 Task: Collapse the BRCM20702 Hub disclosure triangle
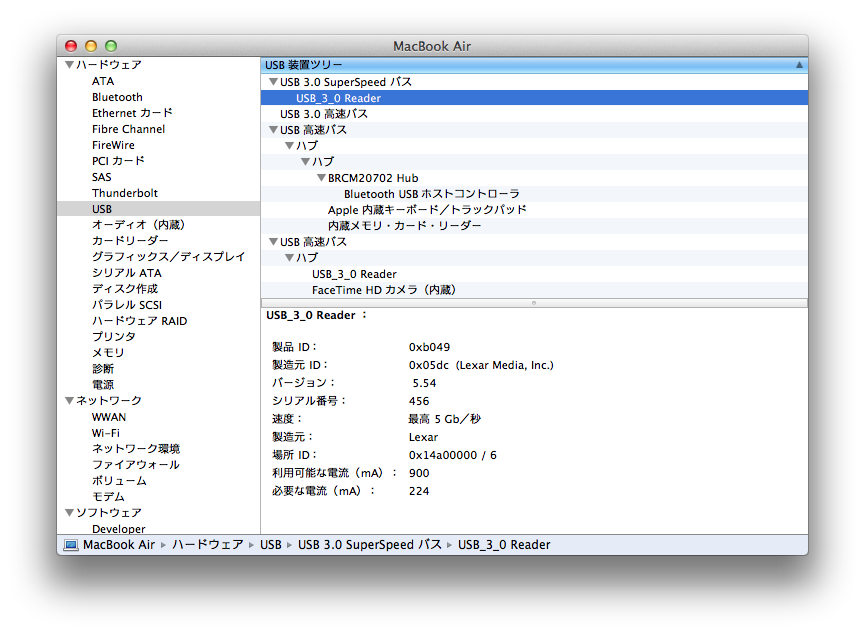pos(321,178)
